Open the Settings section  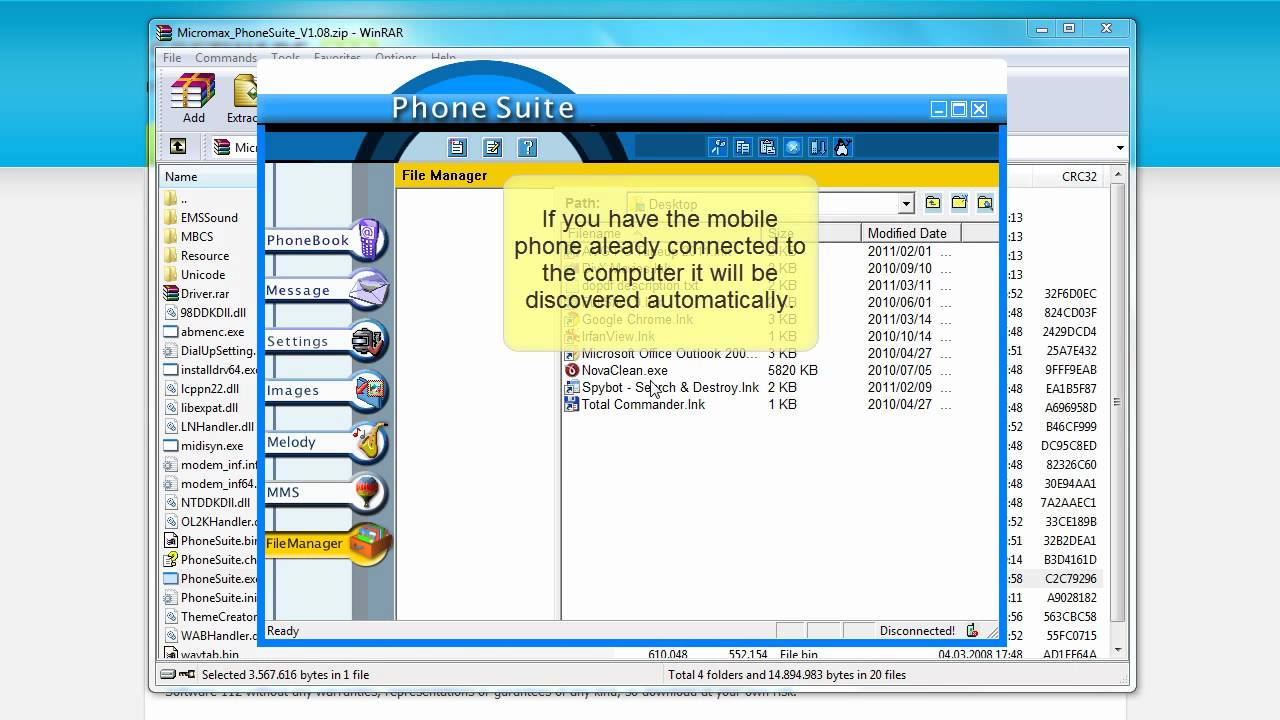(x=325, y=341)
